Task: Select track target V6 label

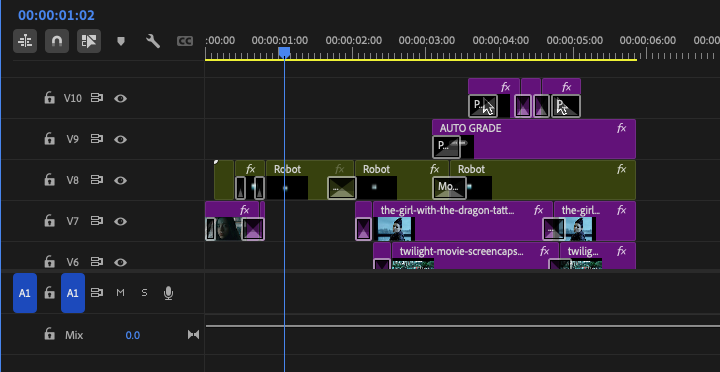Action: tap(73, 262)
